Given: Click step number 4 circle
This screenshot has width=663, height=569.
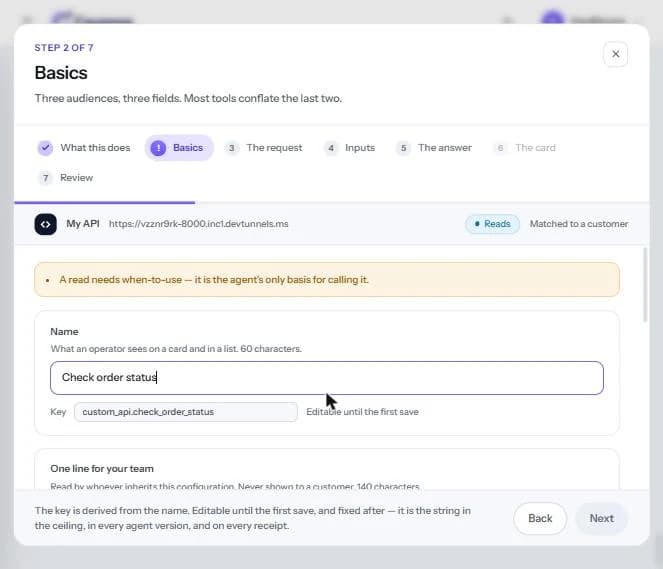Looking at the screenshot, I should tap(331, 148).
